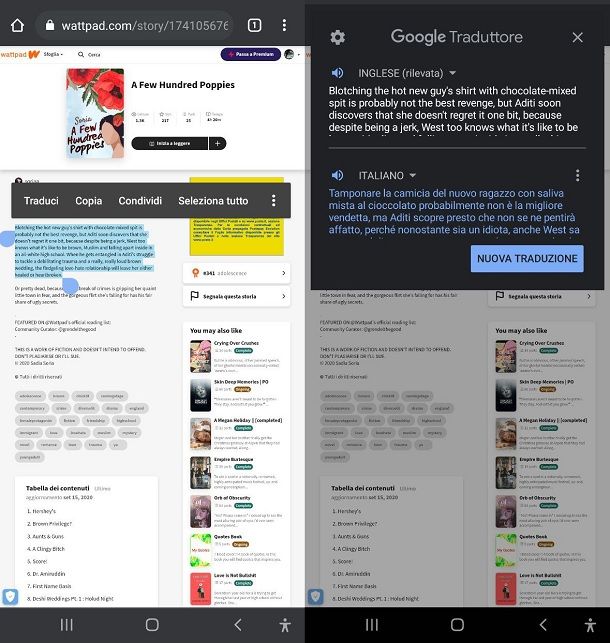Open chapter 7. First Name Basis, left screen

[49, 586]
